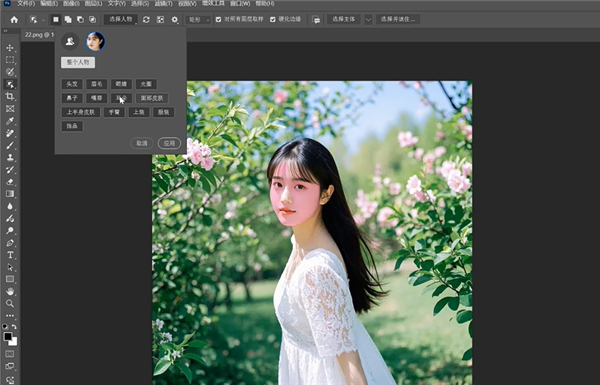Select the Horizontal Type tool

click(x=10, y=255)
